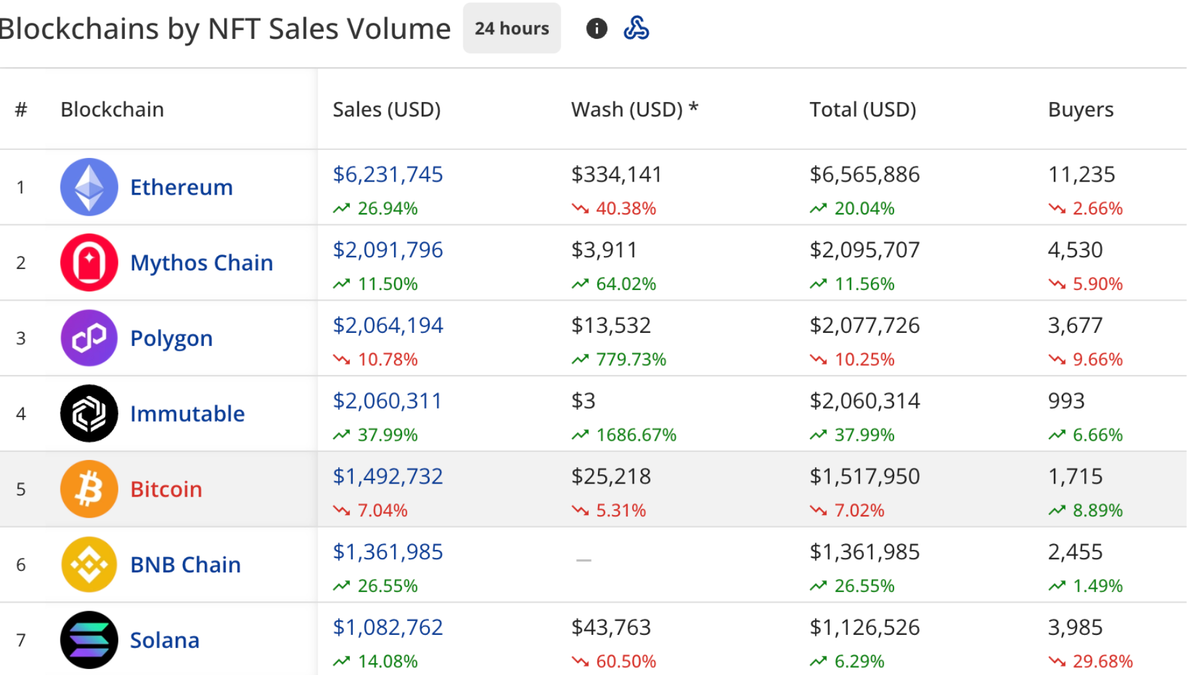Click the Immutable logo icon
This screenshot has width=1200, height=675.
[89, 413]
